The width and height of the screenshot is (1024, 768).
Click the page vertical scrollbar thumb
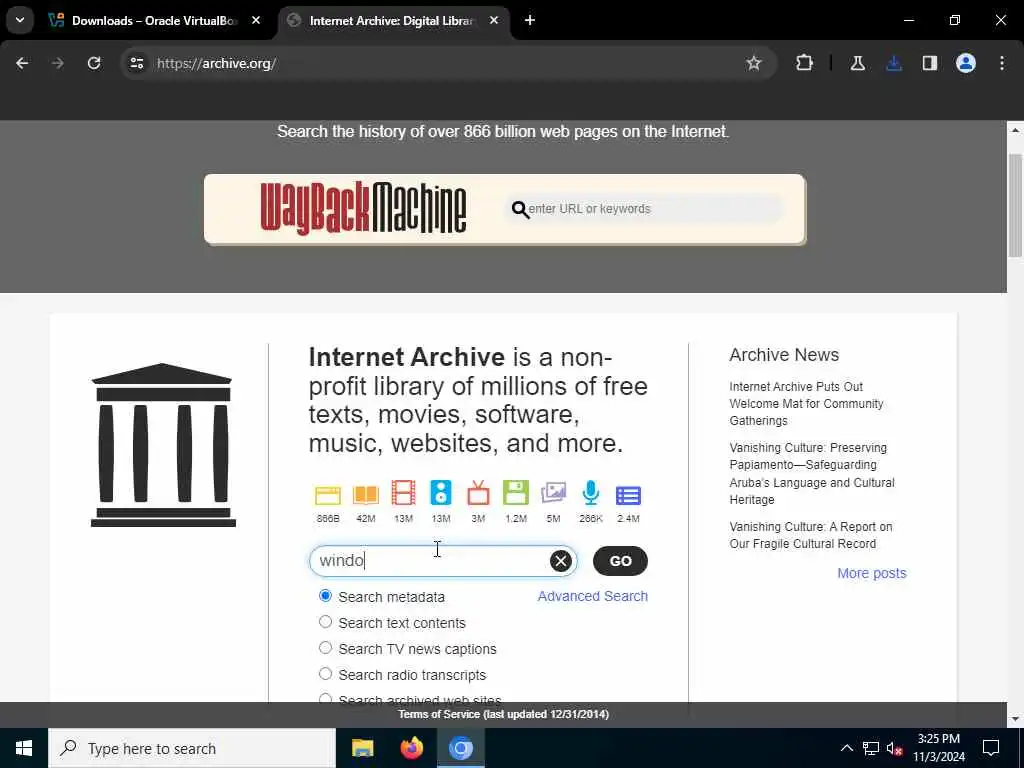[1015, 205]
